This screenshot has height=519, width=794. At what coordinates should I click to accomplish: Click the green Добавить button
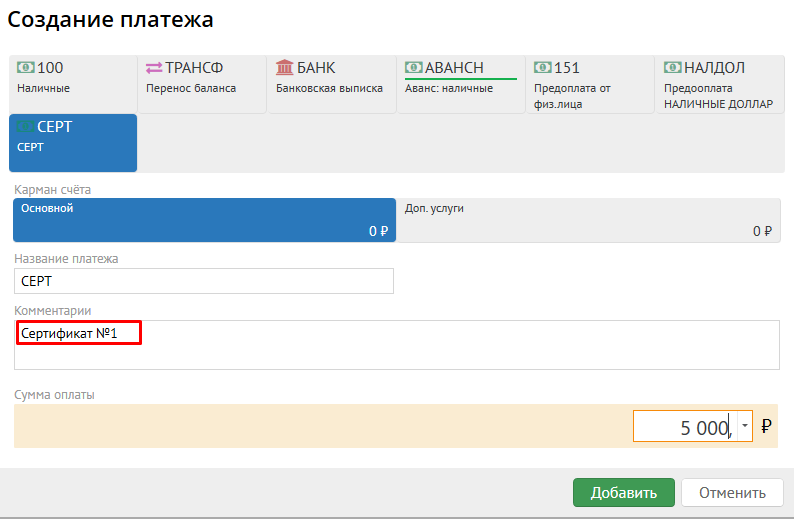(624, 493)
